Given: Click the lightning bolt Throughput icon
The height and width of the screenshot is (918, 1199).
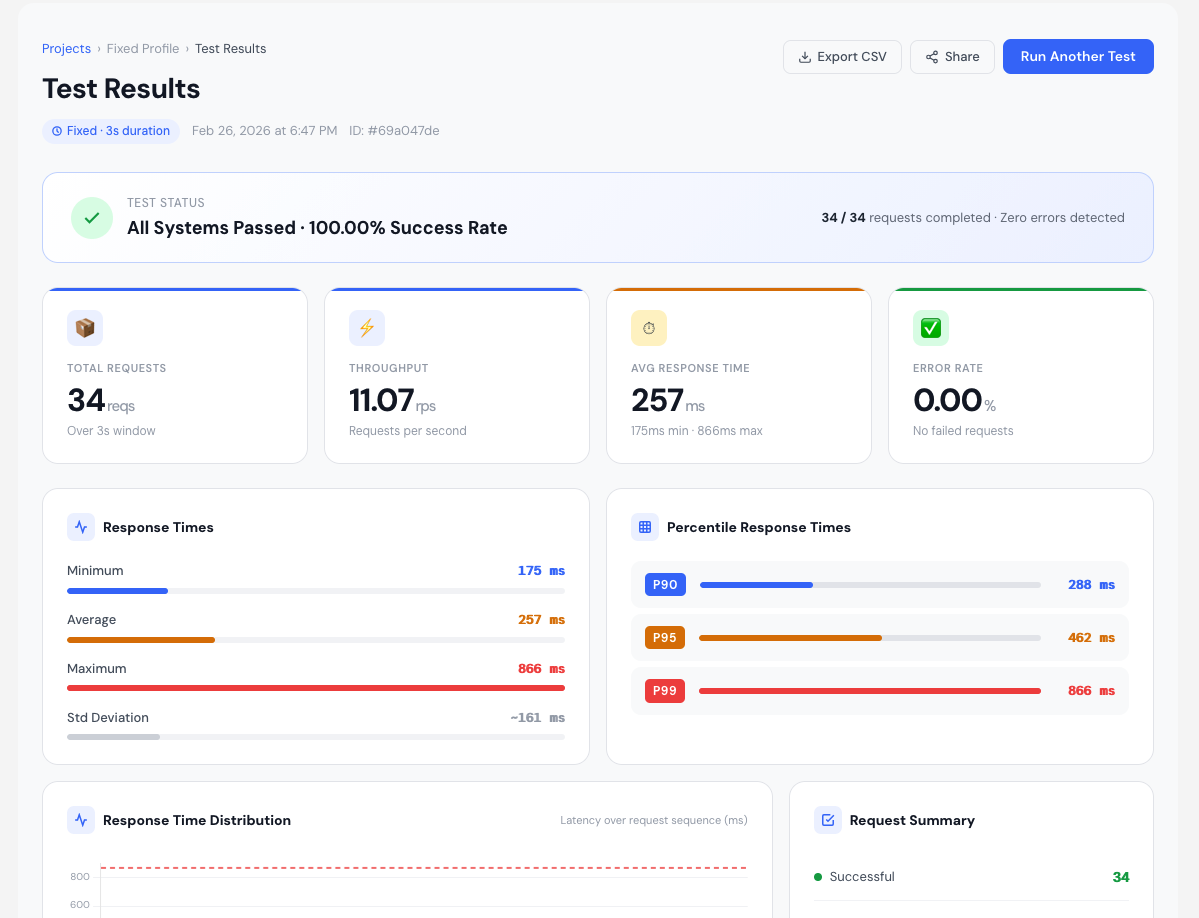Looking at the screenshot, I should click(367, 328).
